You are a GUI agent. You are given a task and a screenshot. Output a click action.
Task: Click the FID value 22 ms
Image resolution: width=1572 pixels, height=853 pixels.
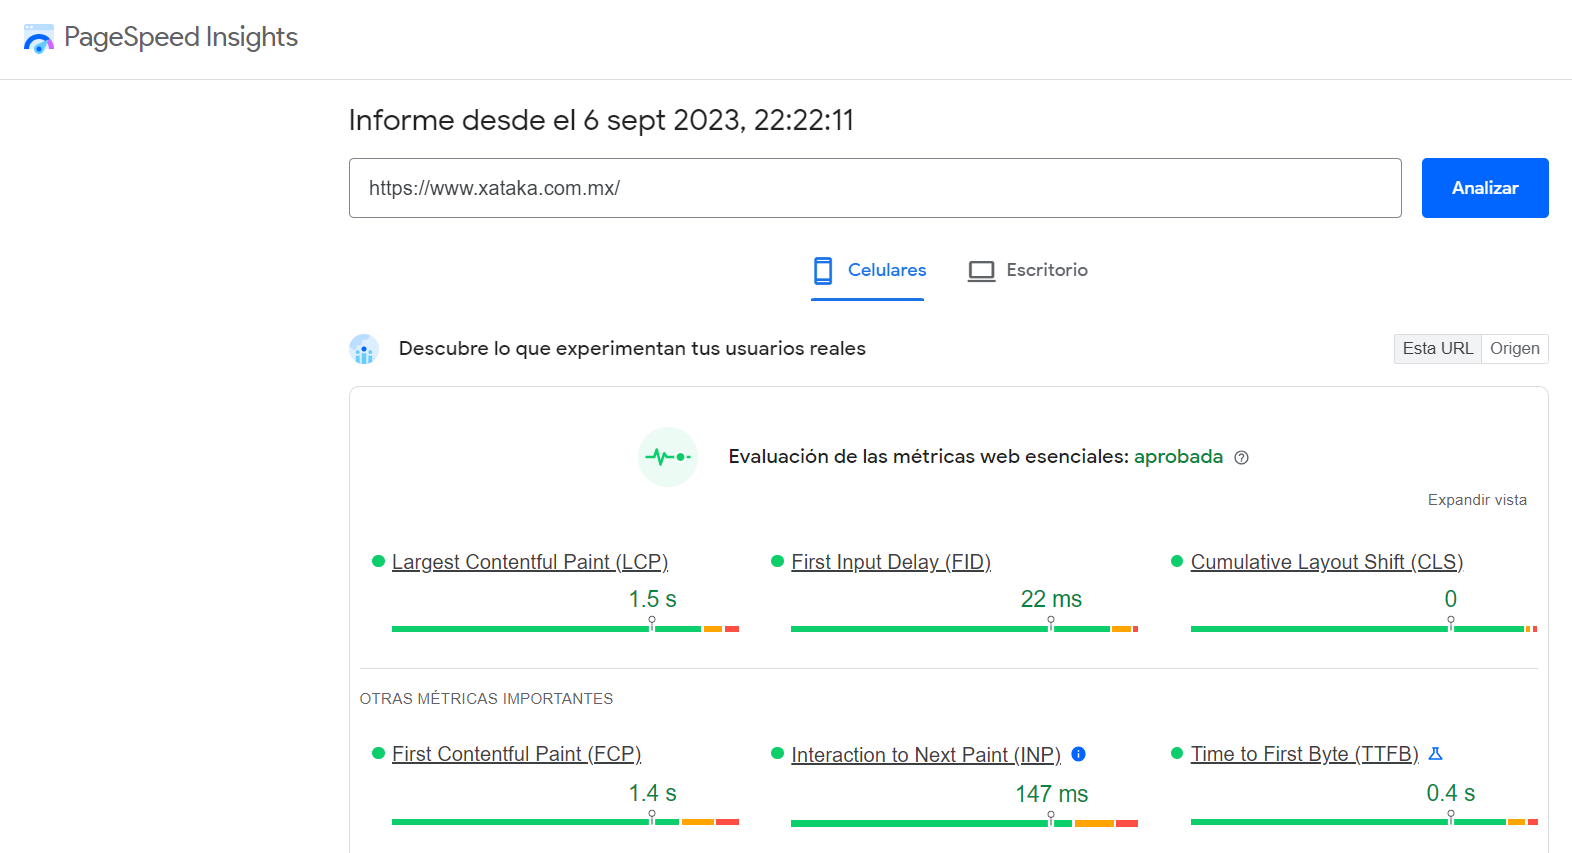pyautogui.click(x=1051, y=599)
